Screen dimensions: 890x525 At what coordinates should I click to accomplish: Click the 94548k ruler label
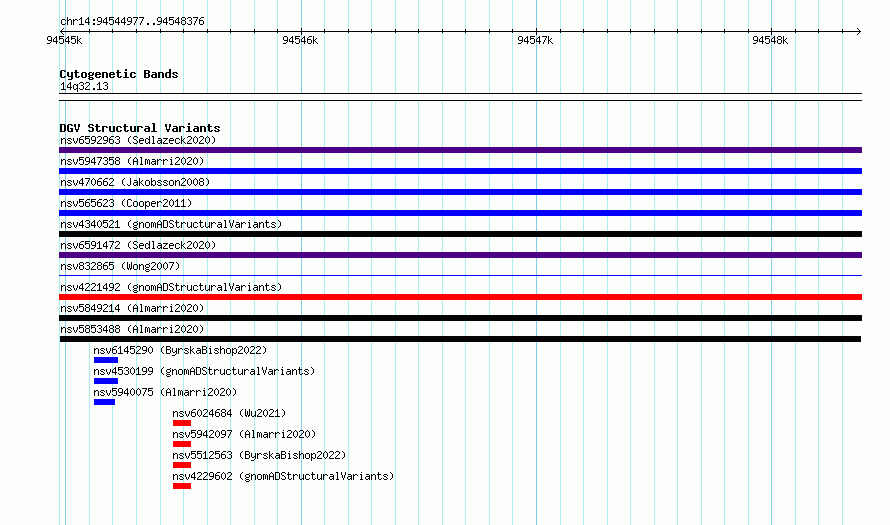pyautogui.click(x=770, y=40)
